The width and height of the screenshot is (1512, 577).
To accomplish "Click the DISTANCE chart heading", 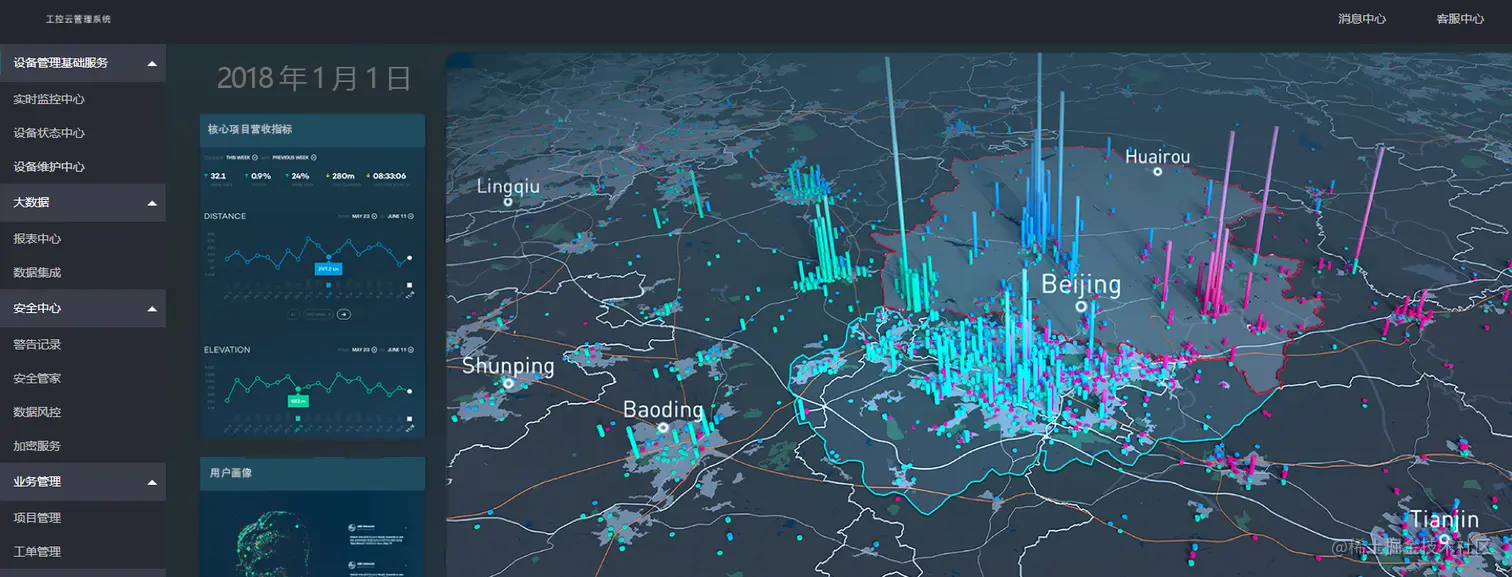I will click(225, 216).
